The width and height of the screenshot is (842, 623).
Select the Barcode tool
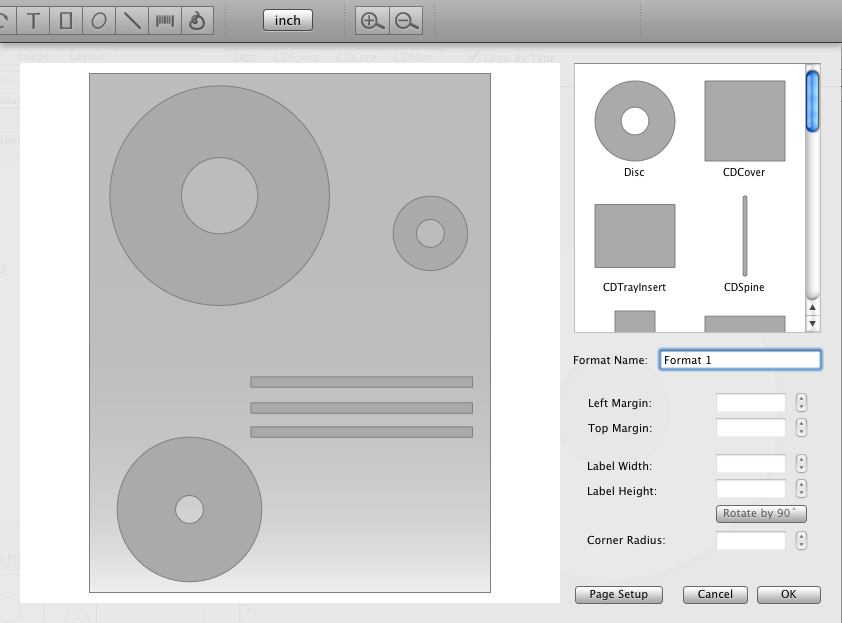(164, 20)
